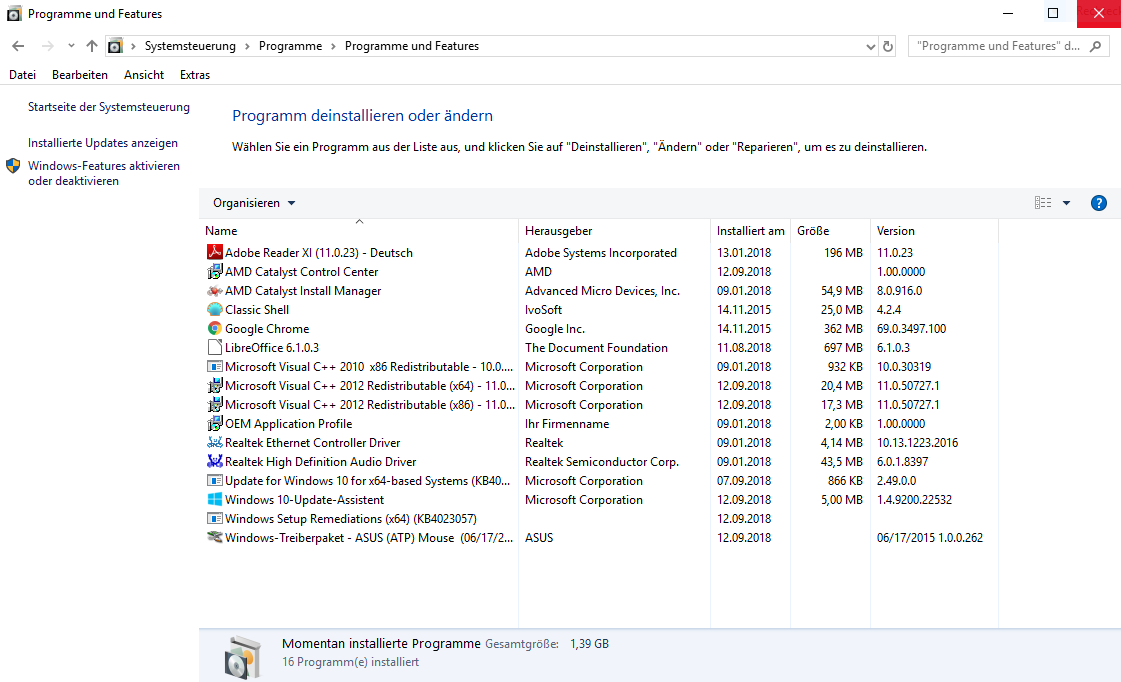Screen dimensions: 1121x682
Task: Open the help with the question mark icon
Action: 1099,203
